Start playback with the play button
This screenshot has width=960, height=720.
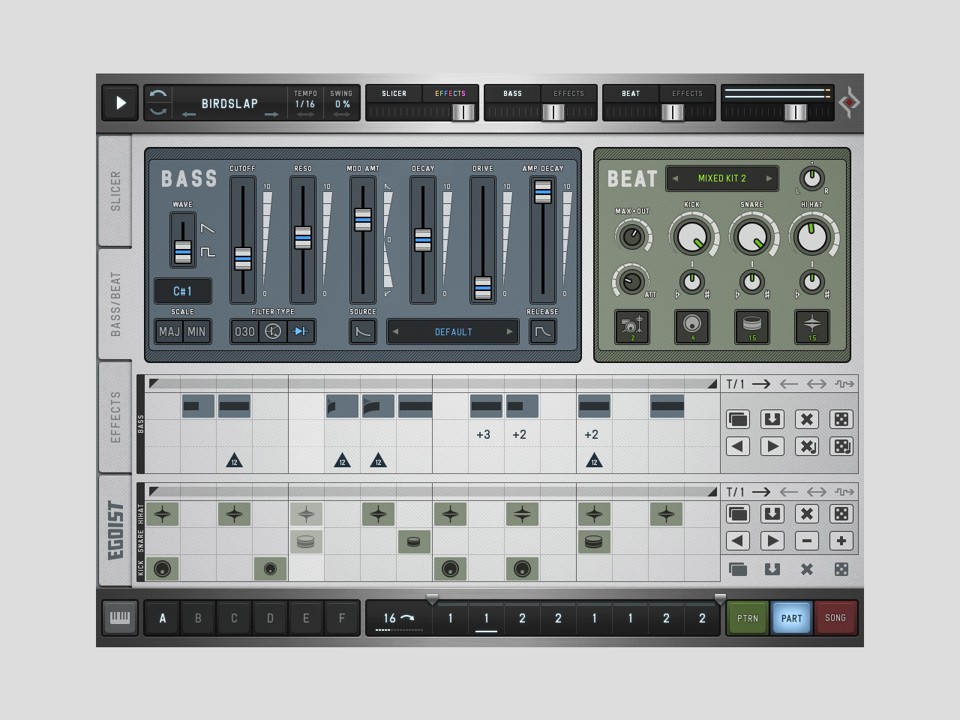coord(120,103)
